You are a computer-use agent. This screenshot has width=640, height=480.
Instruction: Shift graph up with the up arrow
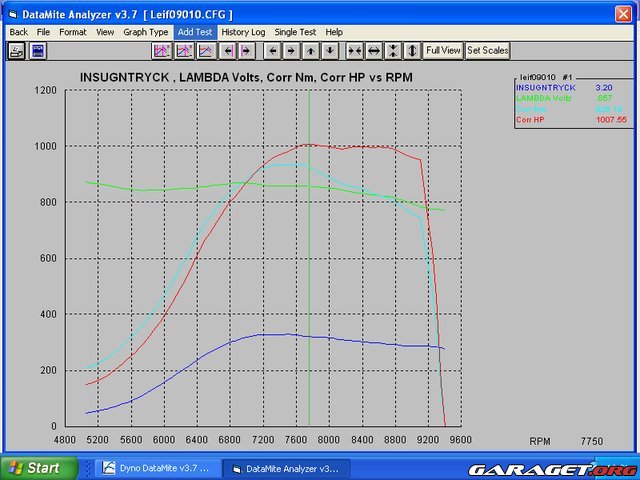[311, 50]
